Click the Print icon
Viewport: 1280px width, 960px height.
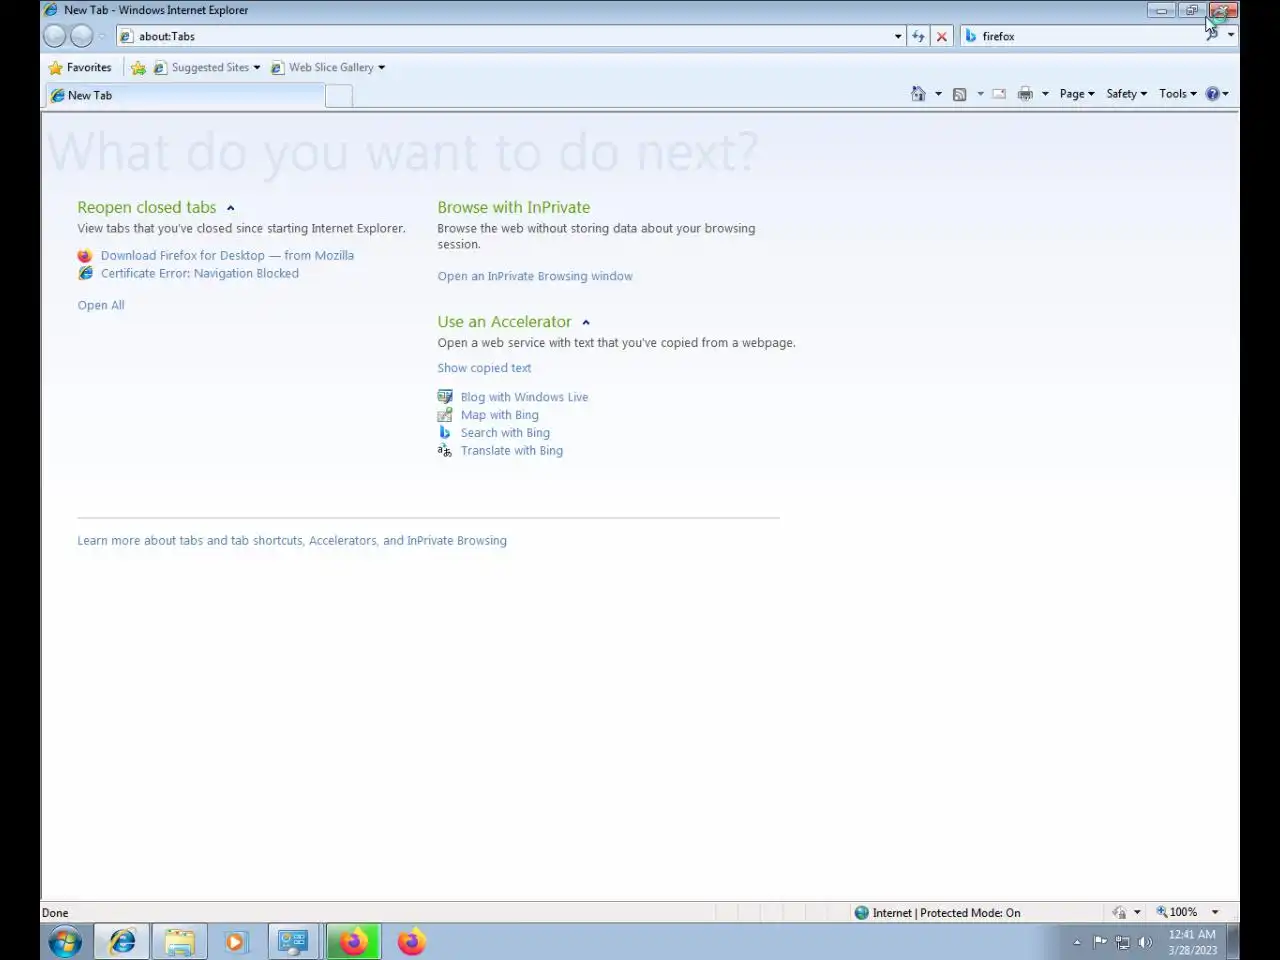pyautogui.click(x=1025, y=94)
